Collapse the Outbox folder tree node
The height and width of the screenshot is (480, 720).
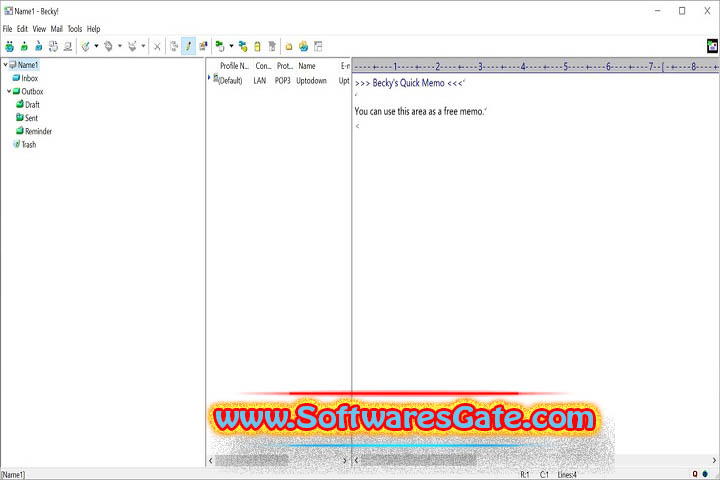[9, 91]
